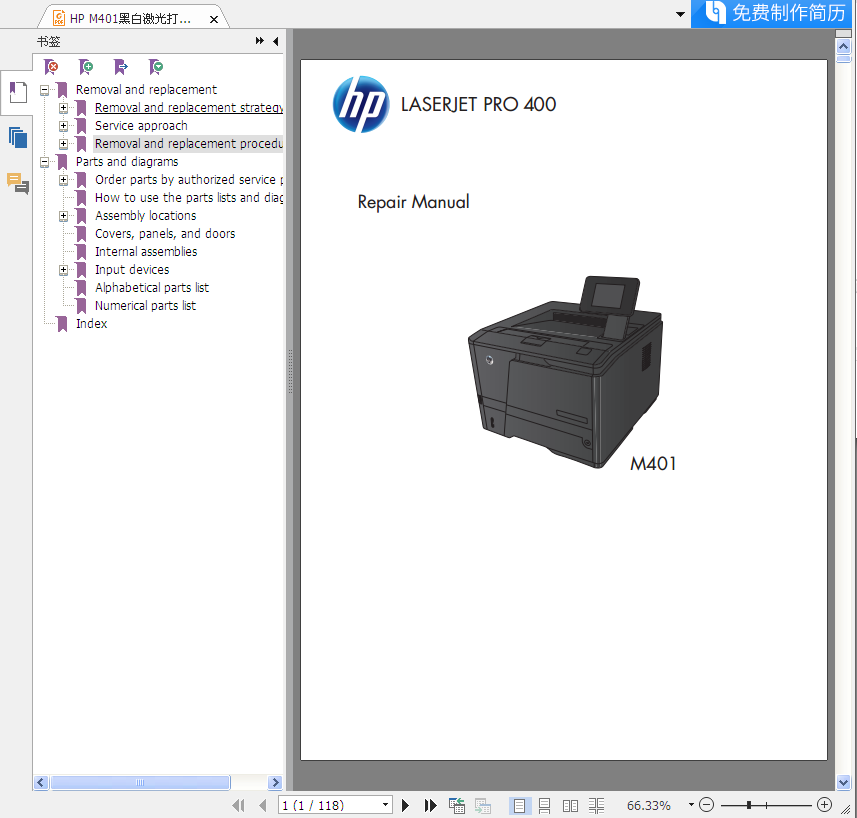The height and width of the screenshot is (818, 857).
Task: Collapse the Parts and diagrams node
Action: pyautogui.click(x=45, y=162)
